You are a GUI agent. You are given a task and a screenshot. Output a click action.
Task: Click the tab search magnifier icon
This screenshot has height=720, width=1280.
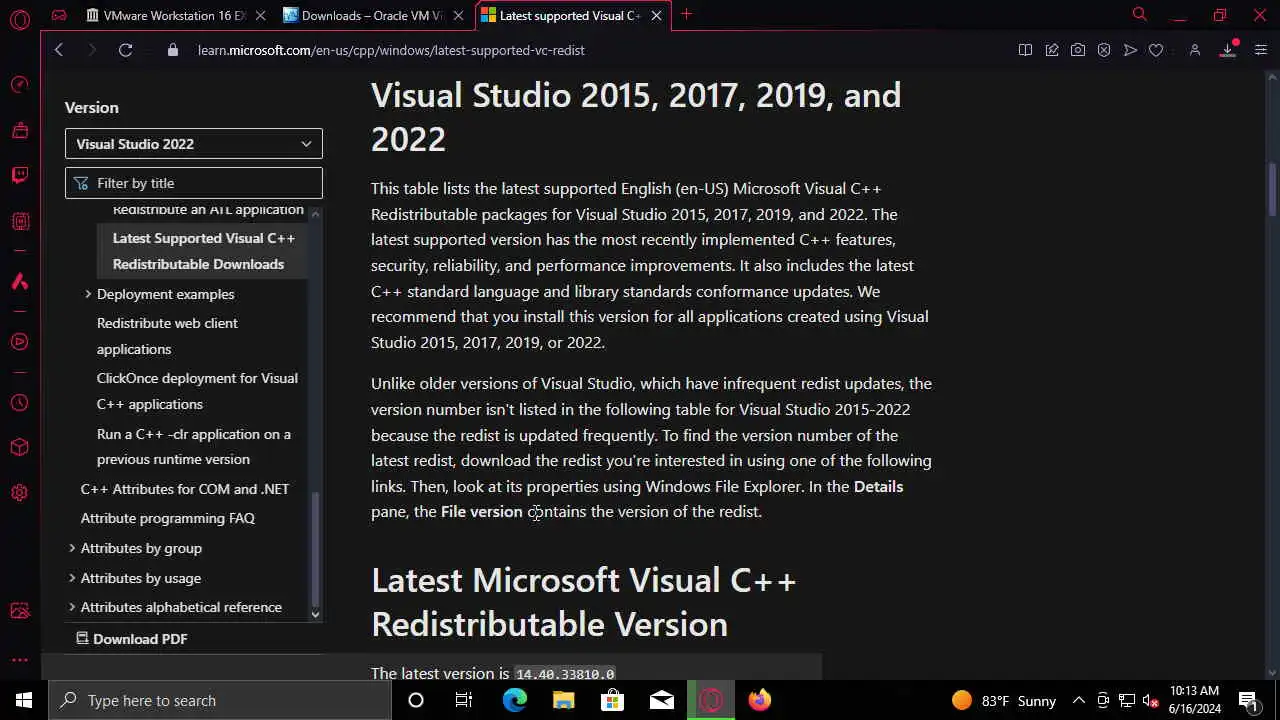[x=1139, y=15]
